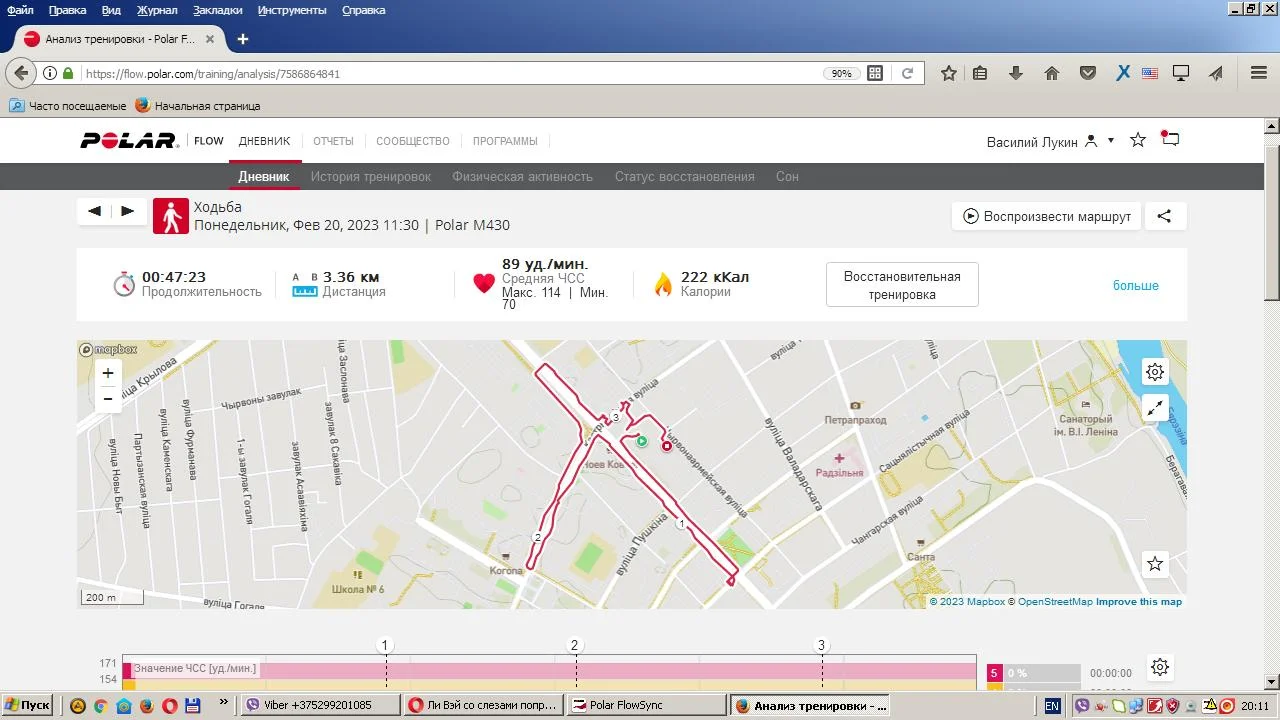This screenshot has height=720, width=1280.
Task: Go to the Сообщество section
Action: 413,141
